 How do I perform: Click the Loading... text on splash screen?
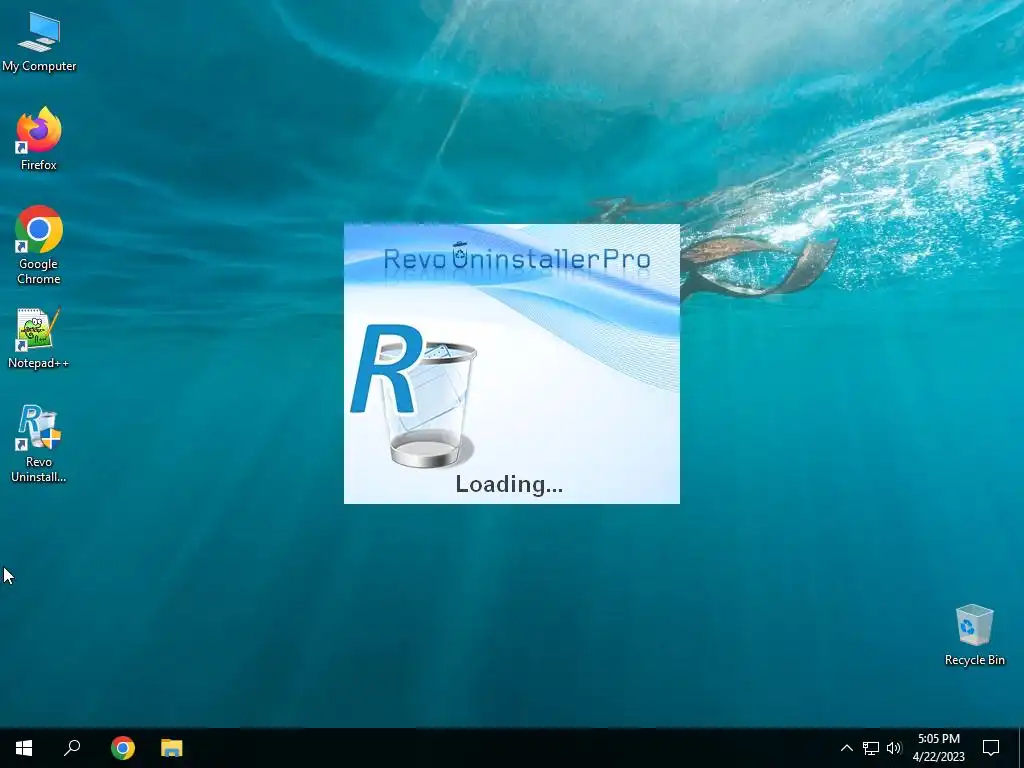509,484
